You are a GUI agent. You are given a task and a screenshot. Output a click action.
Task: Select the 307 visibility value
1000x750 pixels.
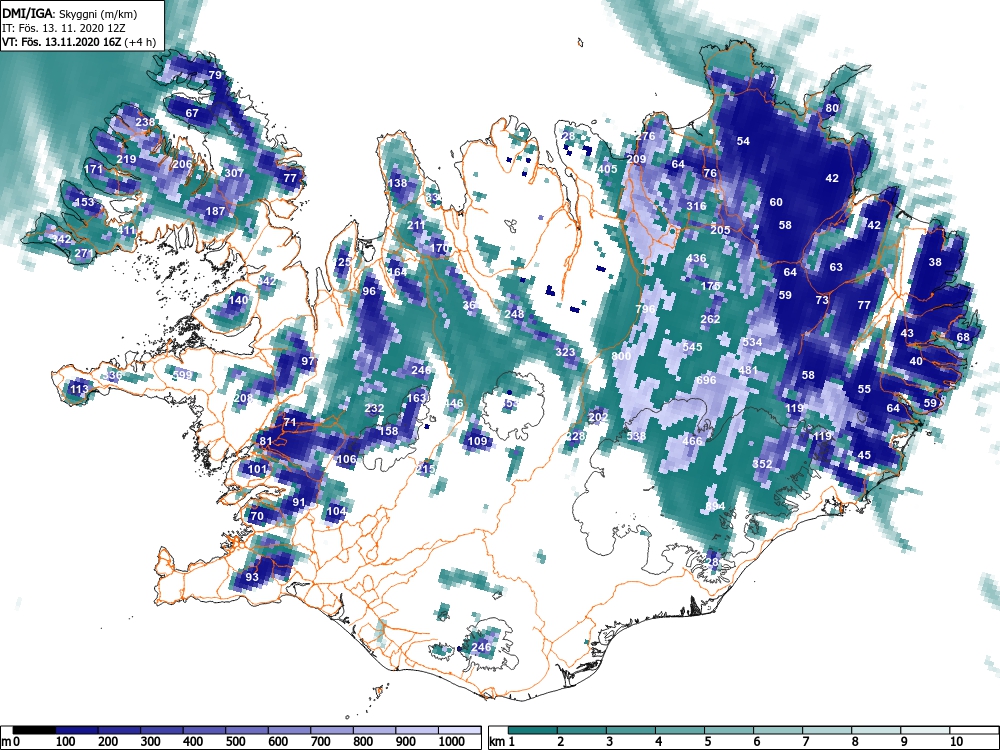(234, 173)
